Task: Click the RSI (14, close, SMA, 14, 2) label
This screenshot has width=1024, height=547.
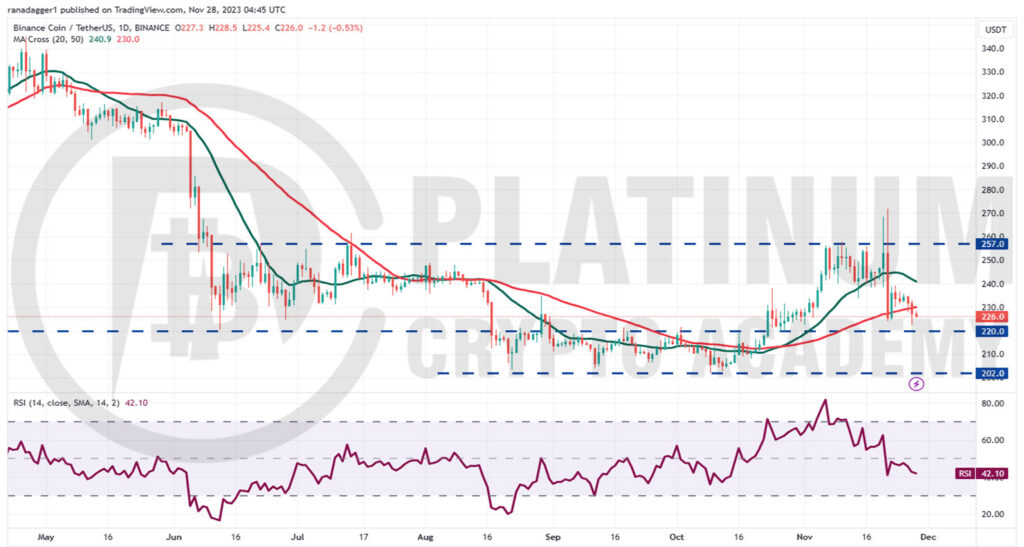Action: [x=67, y=403]
